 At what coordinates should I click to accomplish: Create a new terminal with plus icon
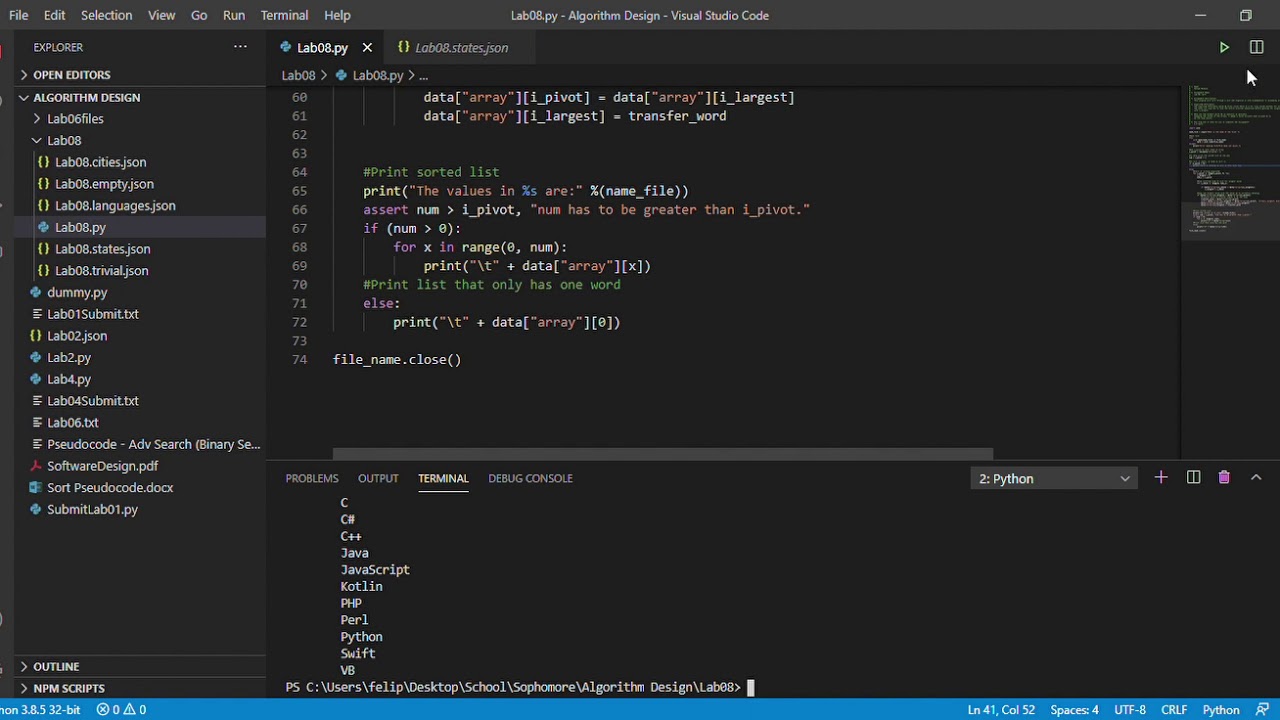1160,478
